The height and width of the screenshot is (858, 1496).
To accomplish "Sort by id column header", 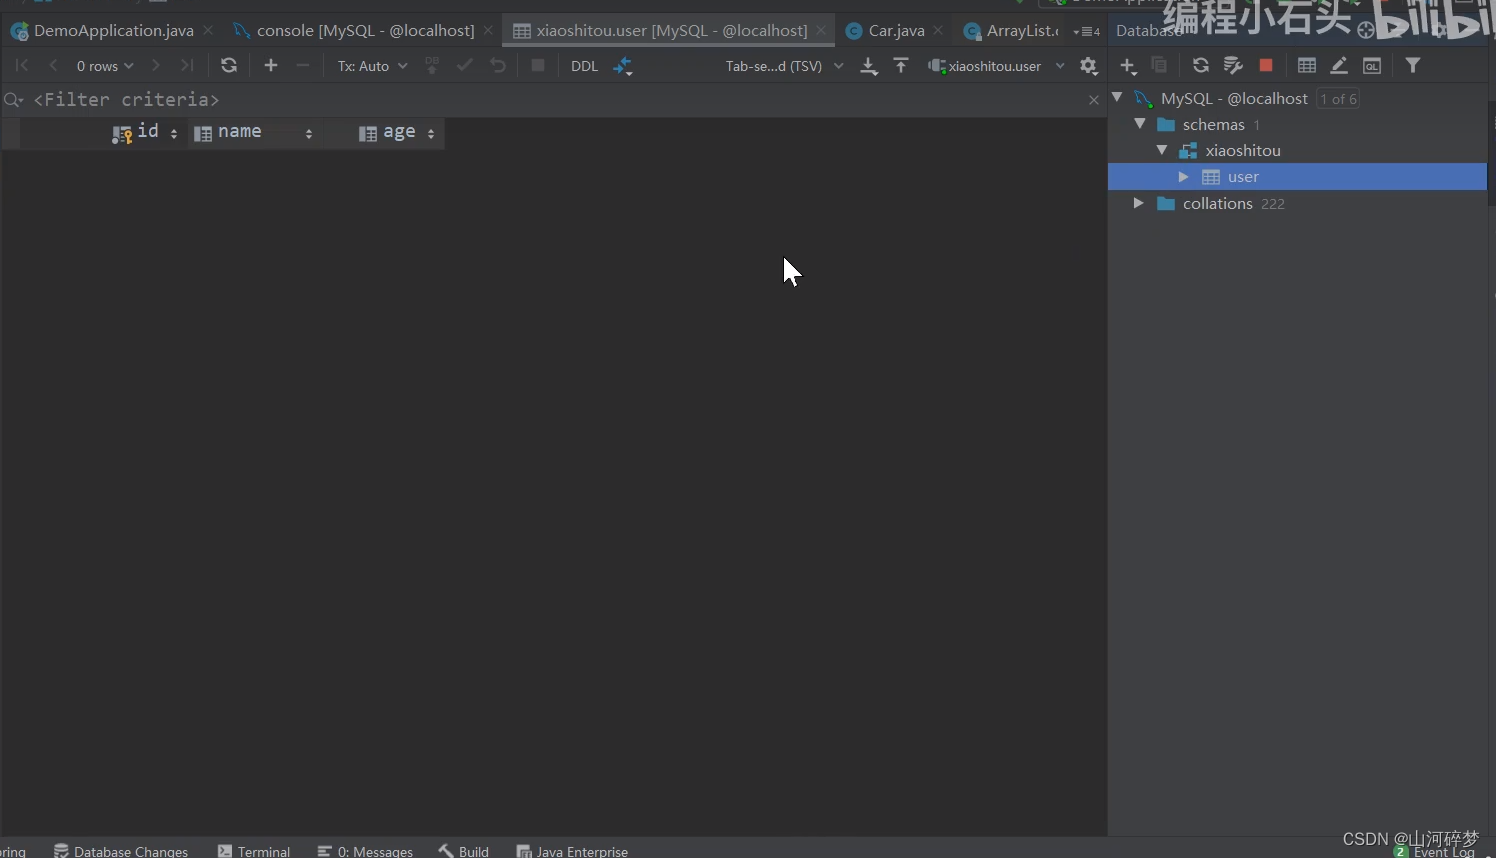I will pyautogui.click(x=146, y=132).
